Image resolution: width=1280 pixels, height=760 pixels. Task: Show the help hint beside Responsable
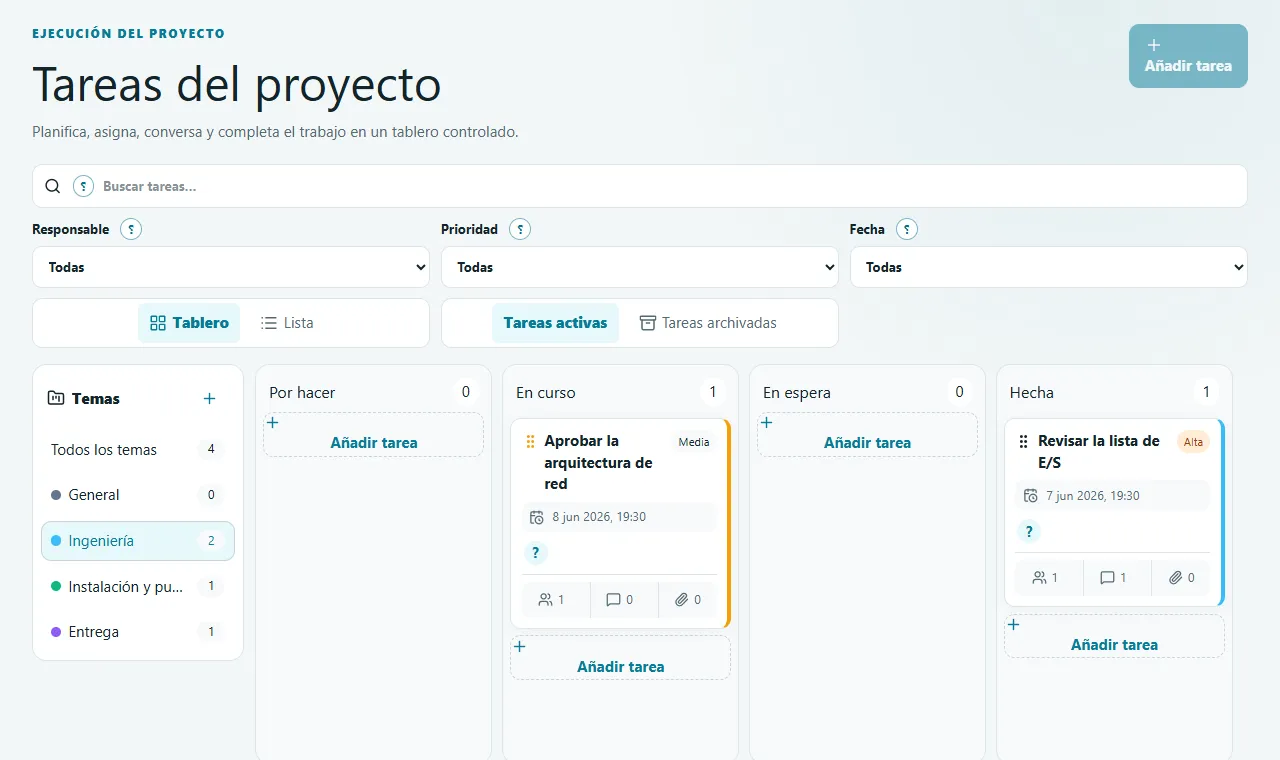coord(131,229)
